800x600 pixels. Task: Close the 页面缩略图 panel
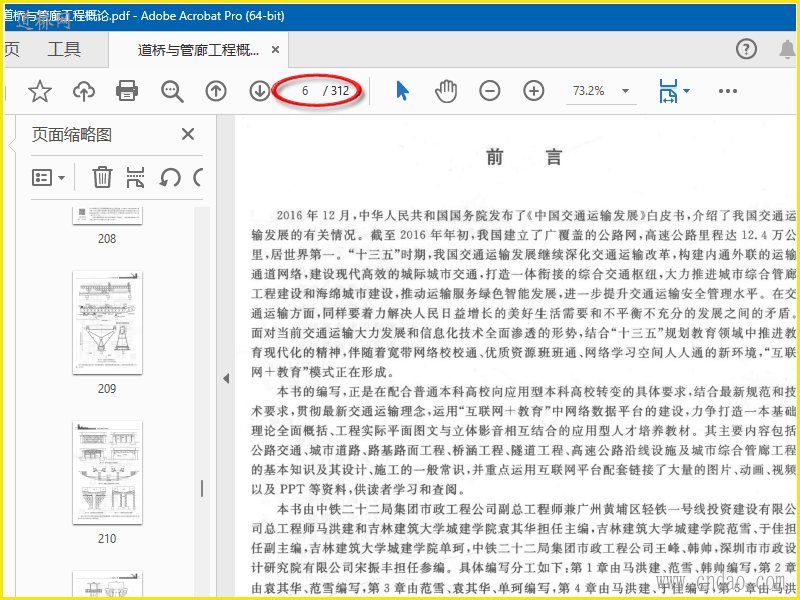coord(188,134)
